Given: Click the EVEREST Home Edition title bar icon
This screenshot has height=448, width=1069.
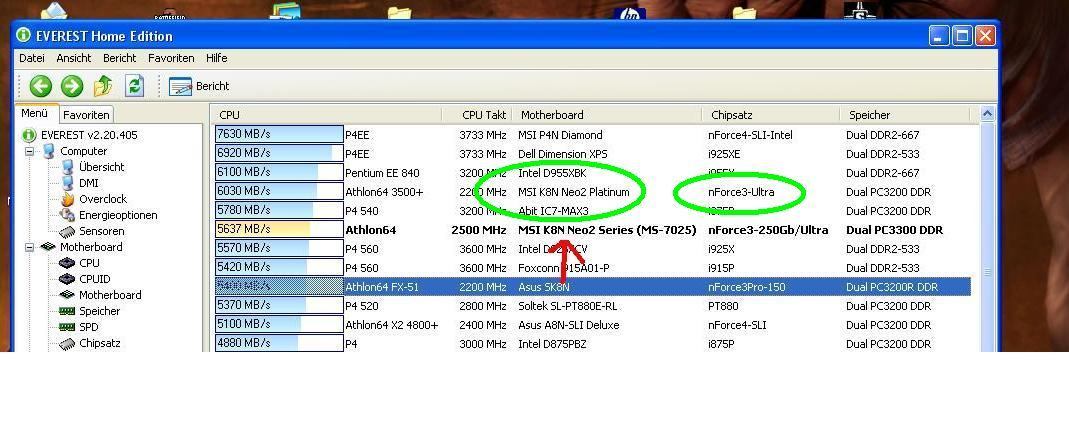Looking at the screenshot, I should 24,35.
